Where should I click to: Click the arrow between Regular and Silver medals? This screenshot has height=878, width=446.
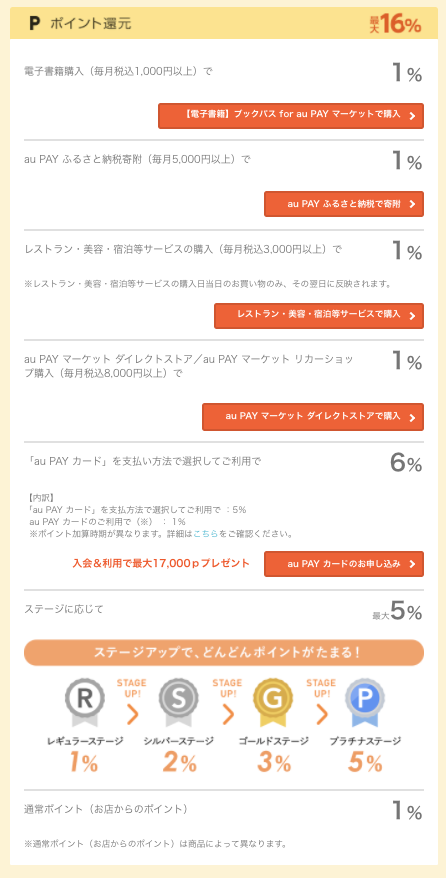[132, 714]
